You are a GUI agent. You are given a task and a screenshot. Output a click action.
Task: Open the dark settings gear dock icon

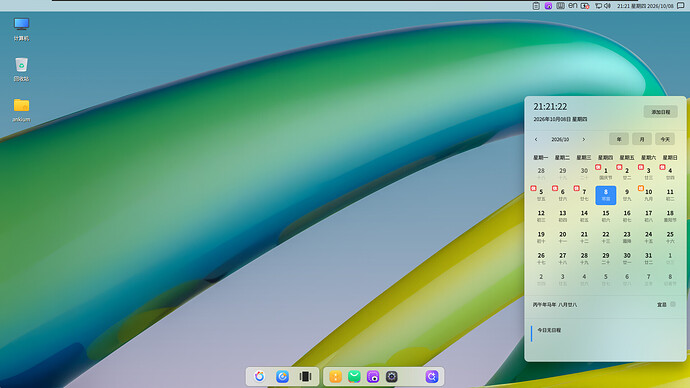(x=392, y=377)
